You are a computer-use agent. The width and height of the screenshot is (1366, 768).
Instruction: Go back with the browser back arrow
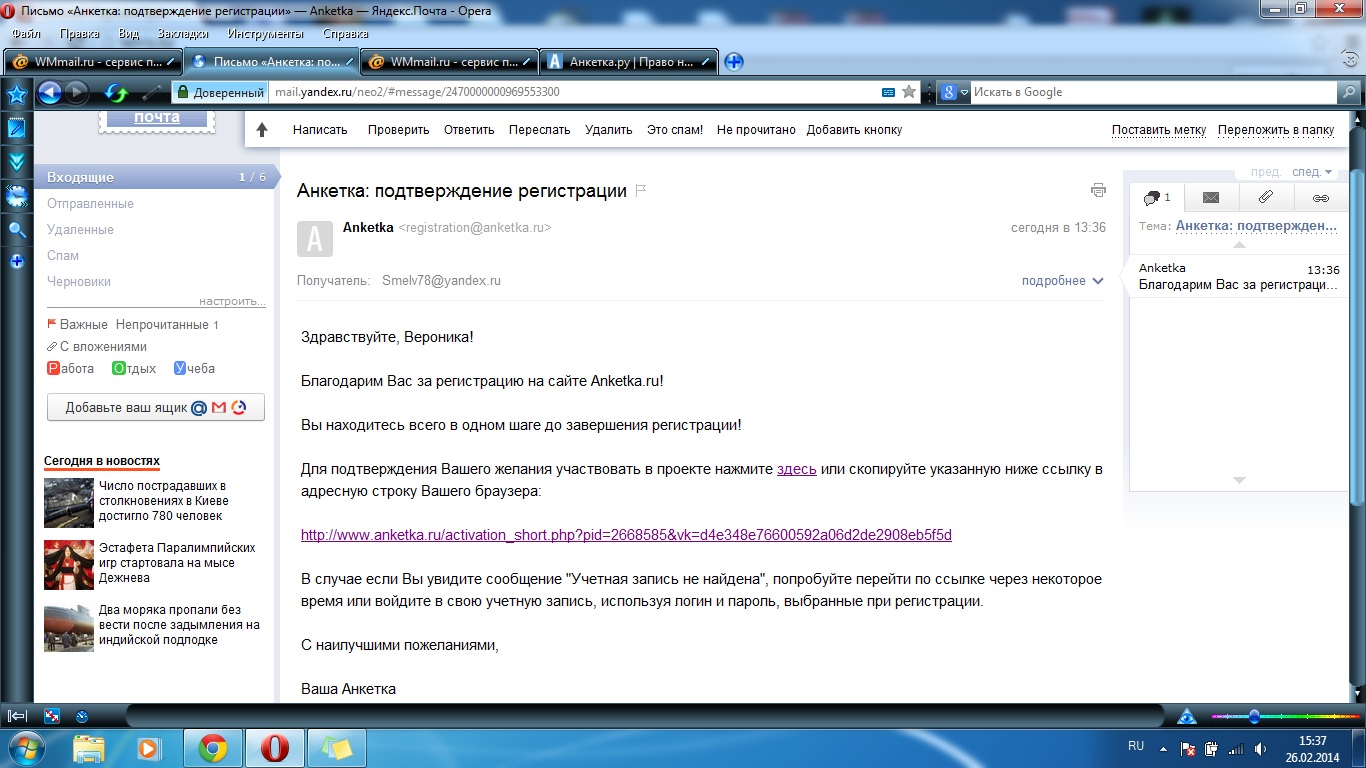[x=49, y=93]
